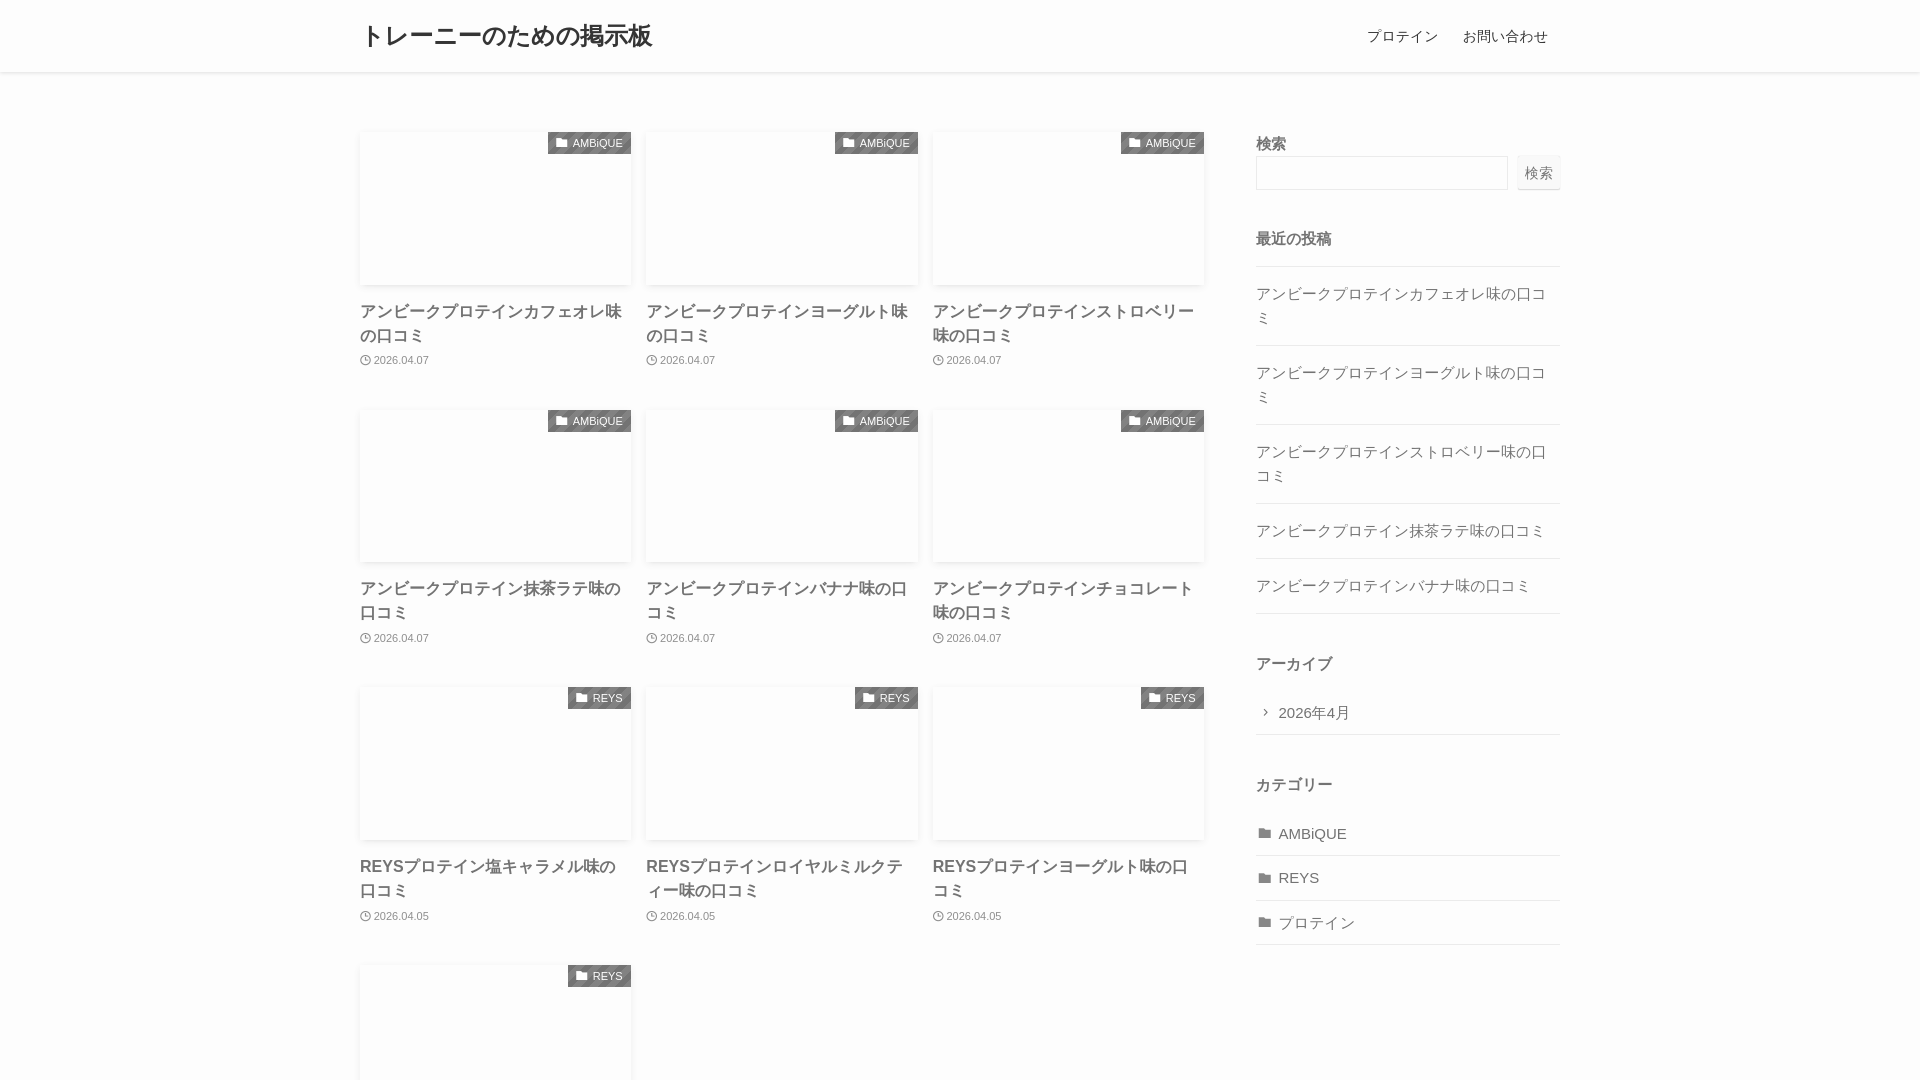The width and height of the screenshot is (1920, 1080).
Task: Click AMBiQUE tag on チョコレート味 card
Action: click(x=1162, y=421)
